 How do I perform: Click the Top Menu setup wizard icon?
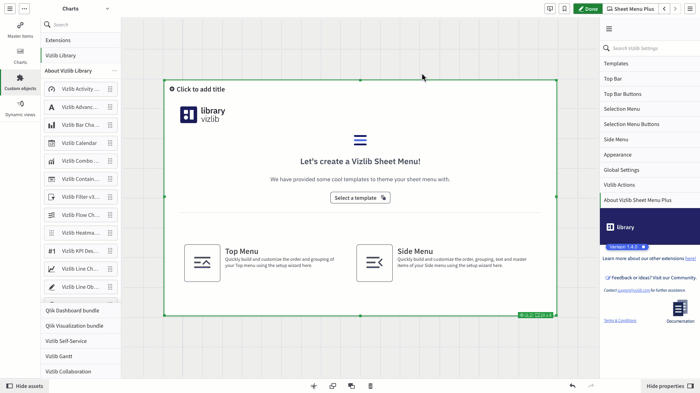[x=202, y=263]
